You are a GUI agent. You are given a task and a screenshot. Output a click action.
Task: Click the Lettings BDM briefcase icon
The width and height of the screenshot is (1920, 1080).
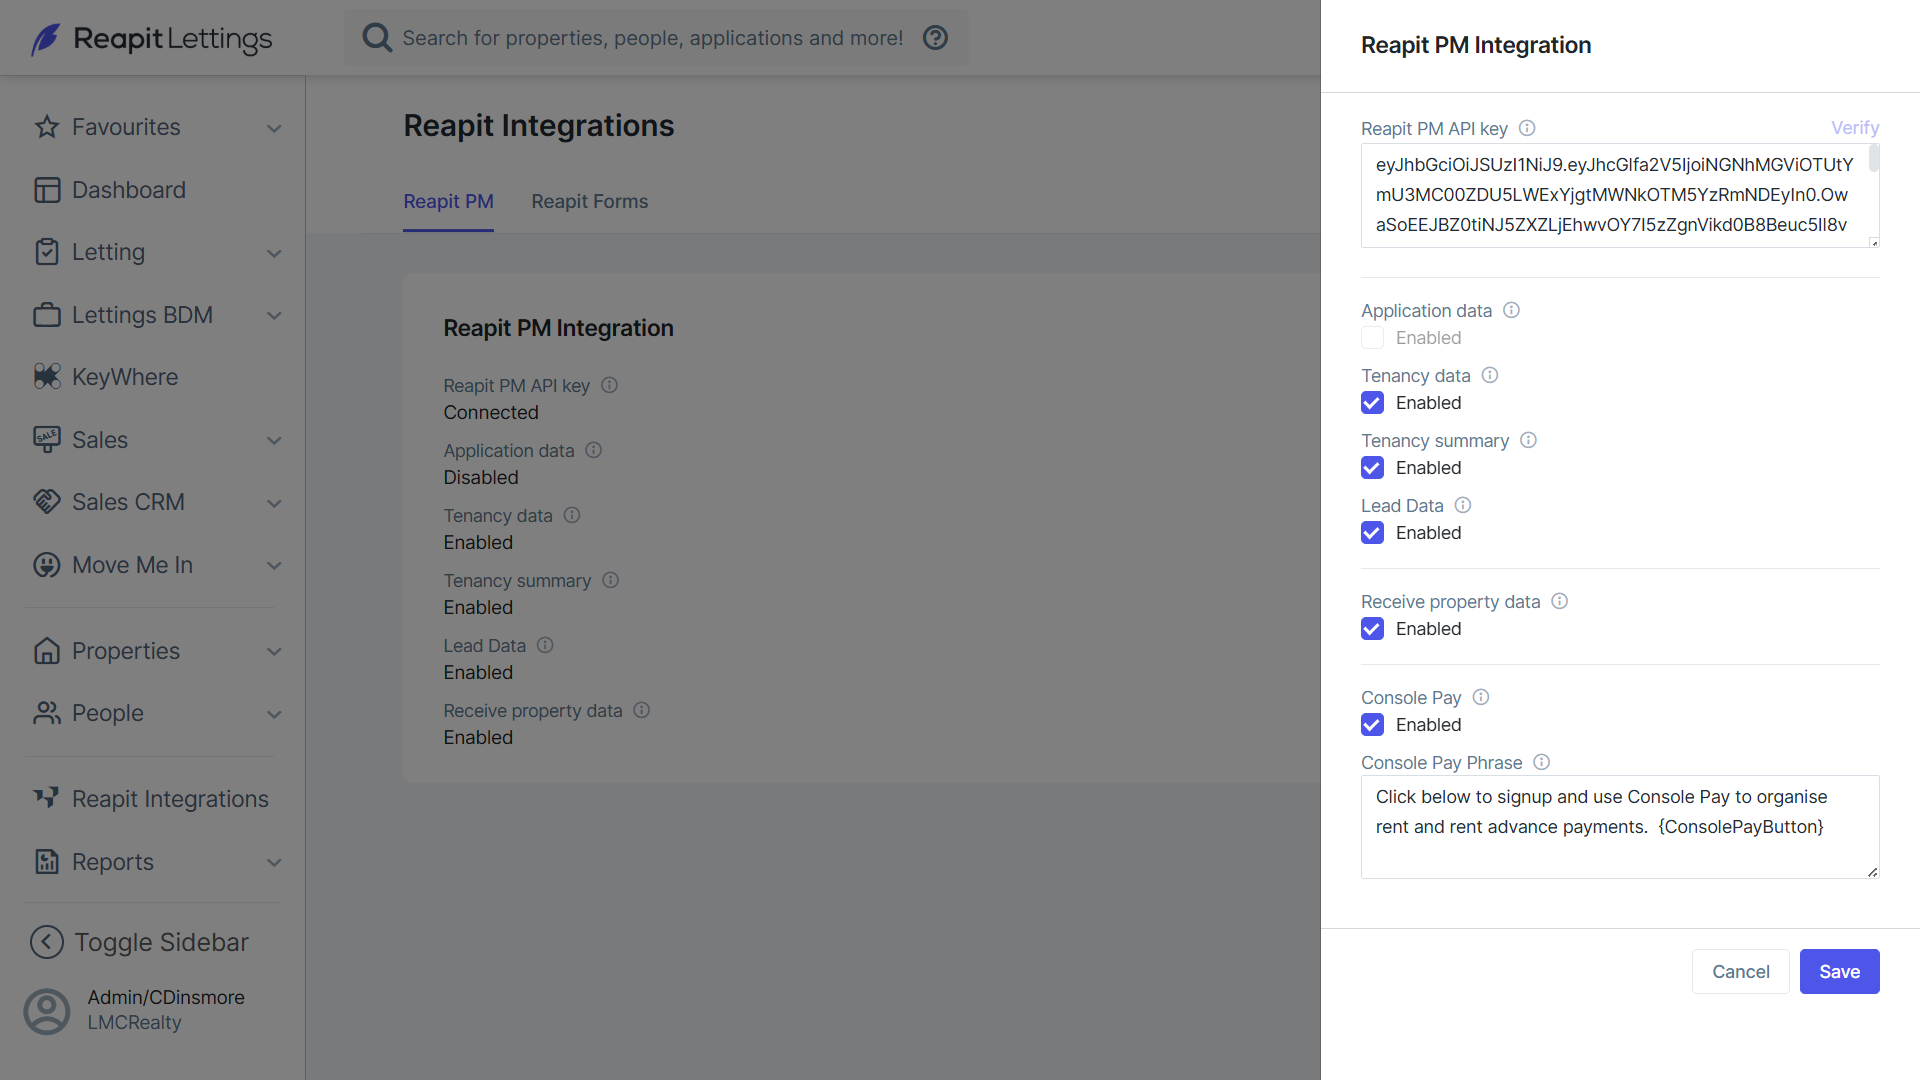[47, 315]
